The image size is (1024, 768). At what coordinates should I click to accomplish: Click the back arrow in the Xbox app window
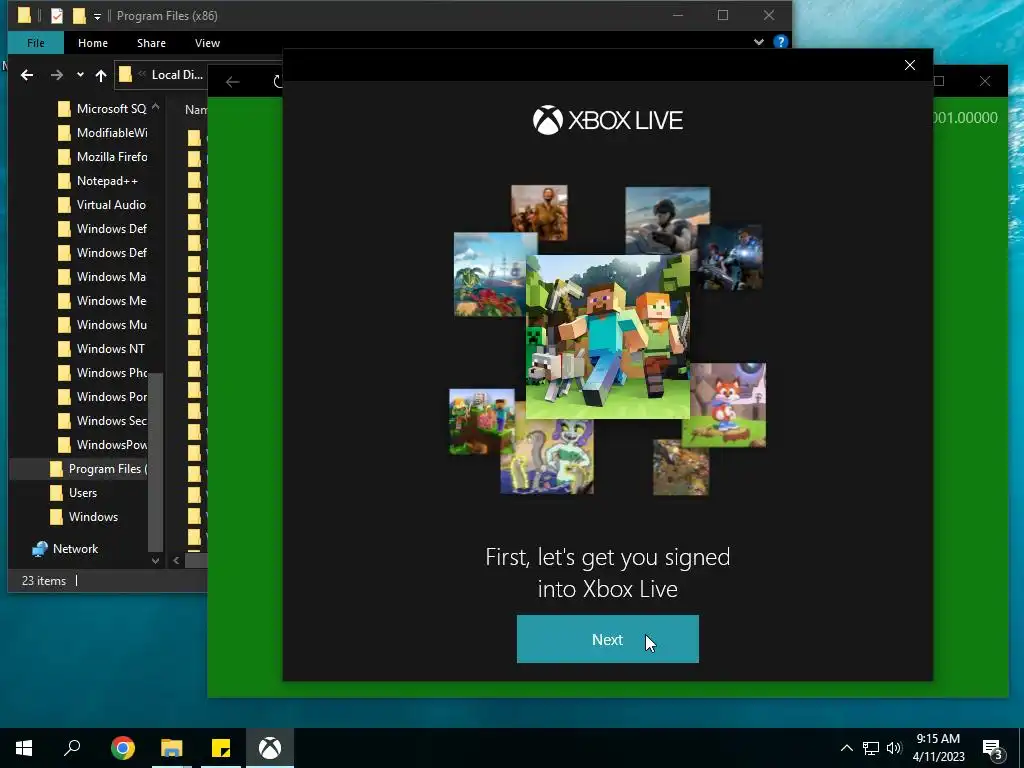click(x=232, y=82)
